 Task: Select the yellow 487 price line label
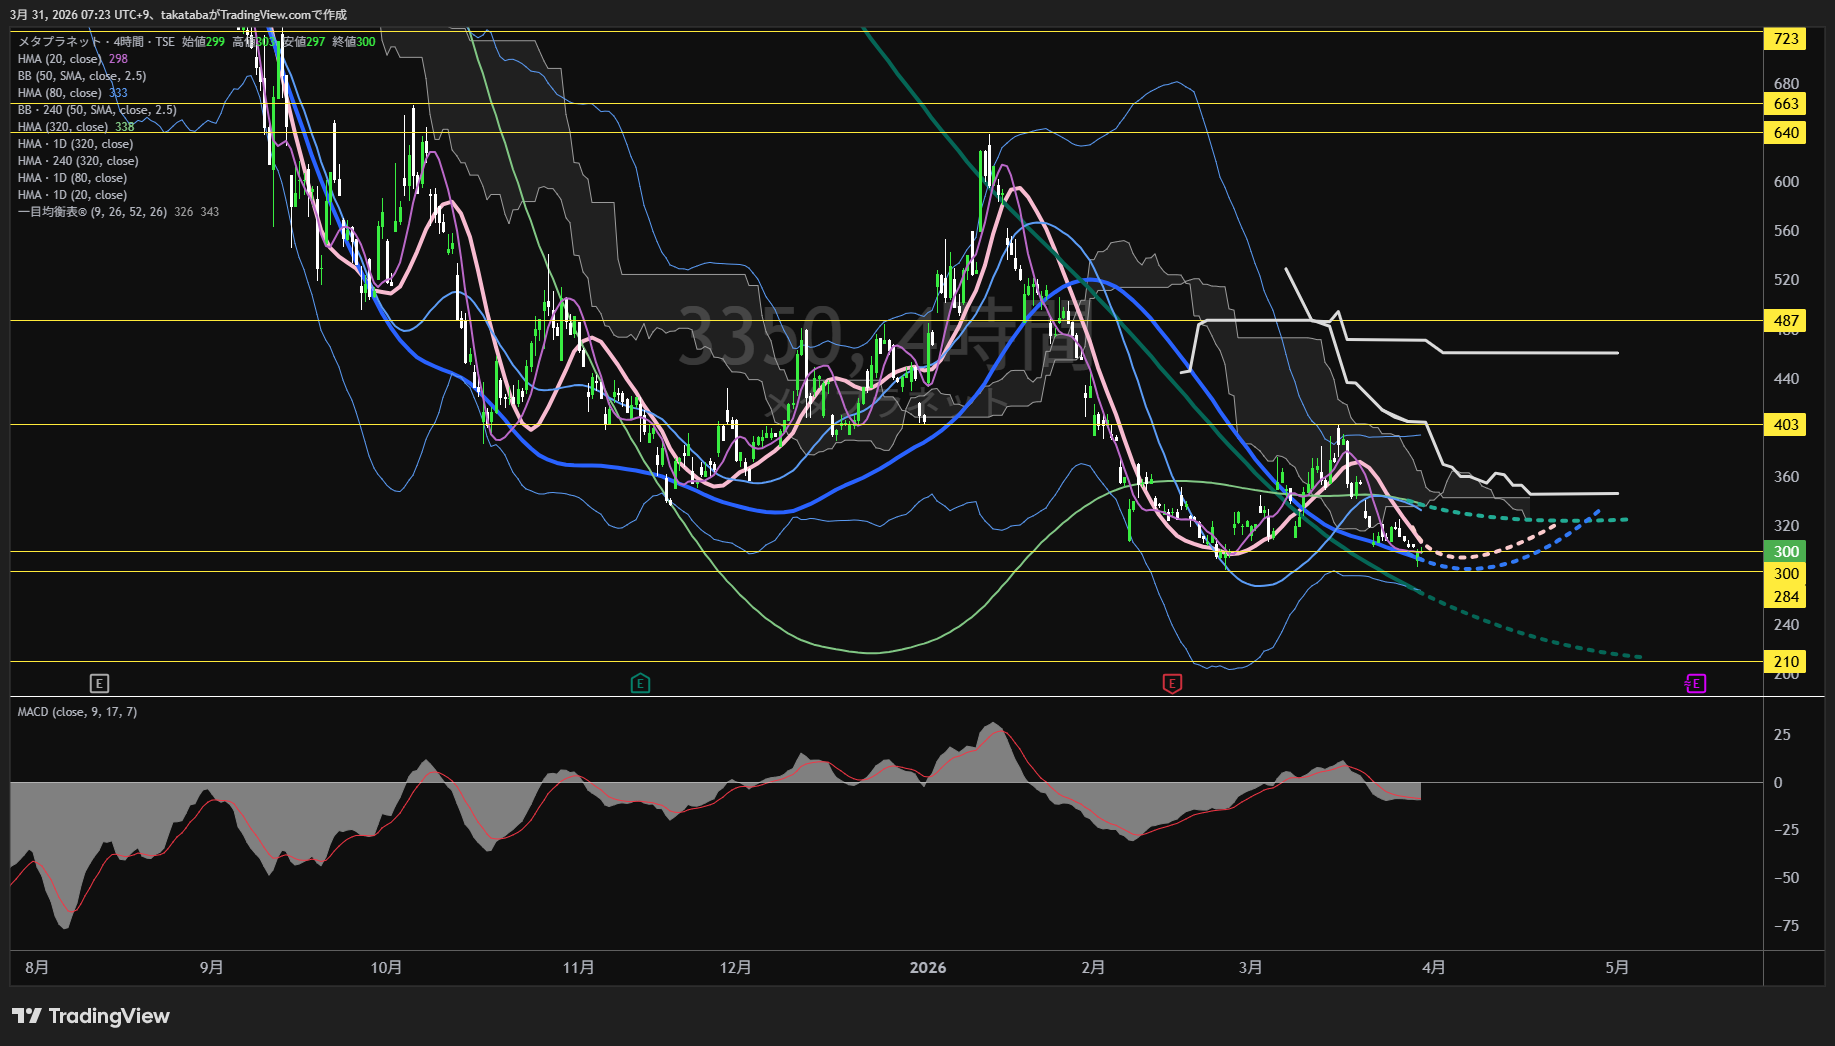(1786, 321)
